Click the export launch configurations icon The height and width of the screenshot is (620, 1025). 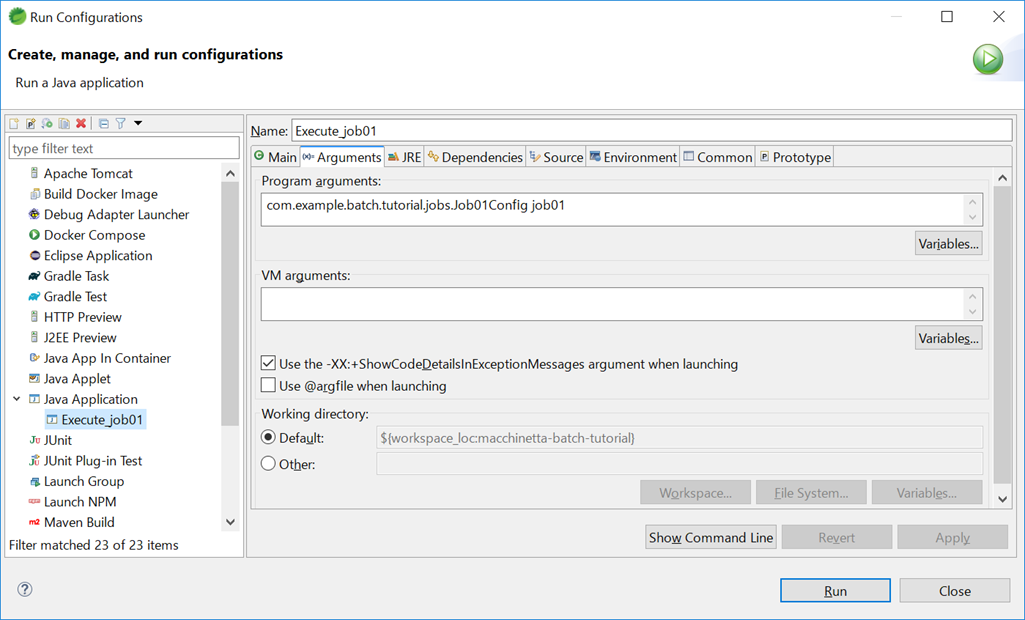point(48,123)
